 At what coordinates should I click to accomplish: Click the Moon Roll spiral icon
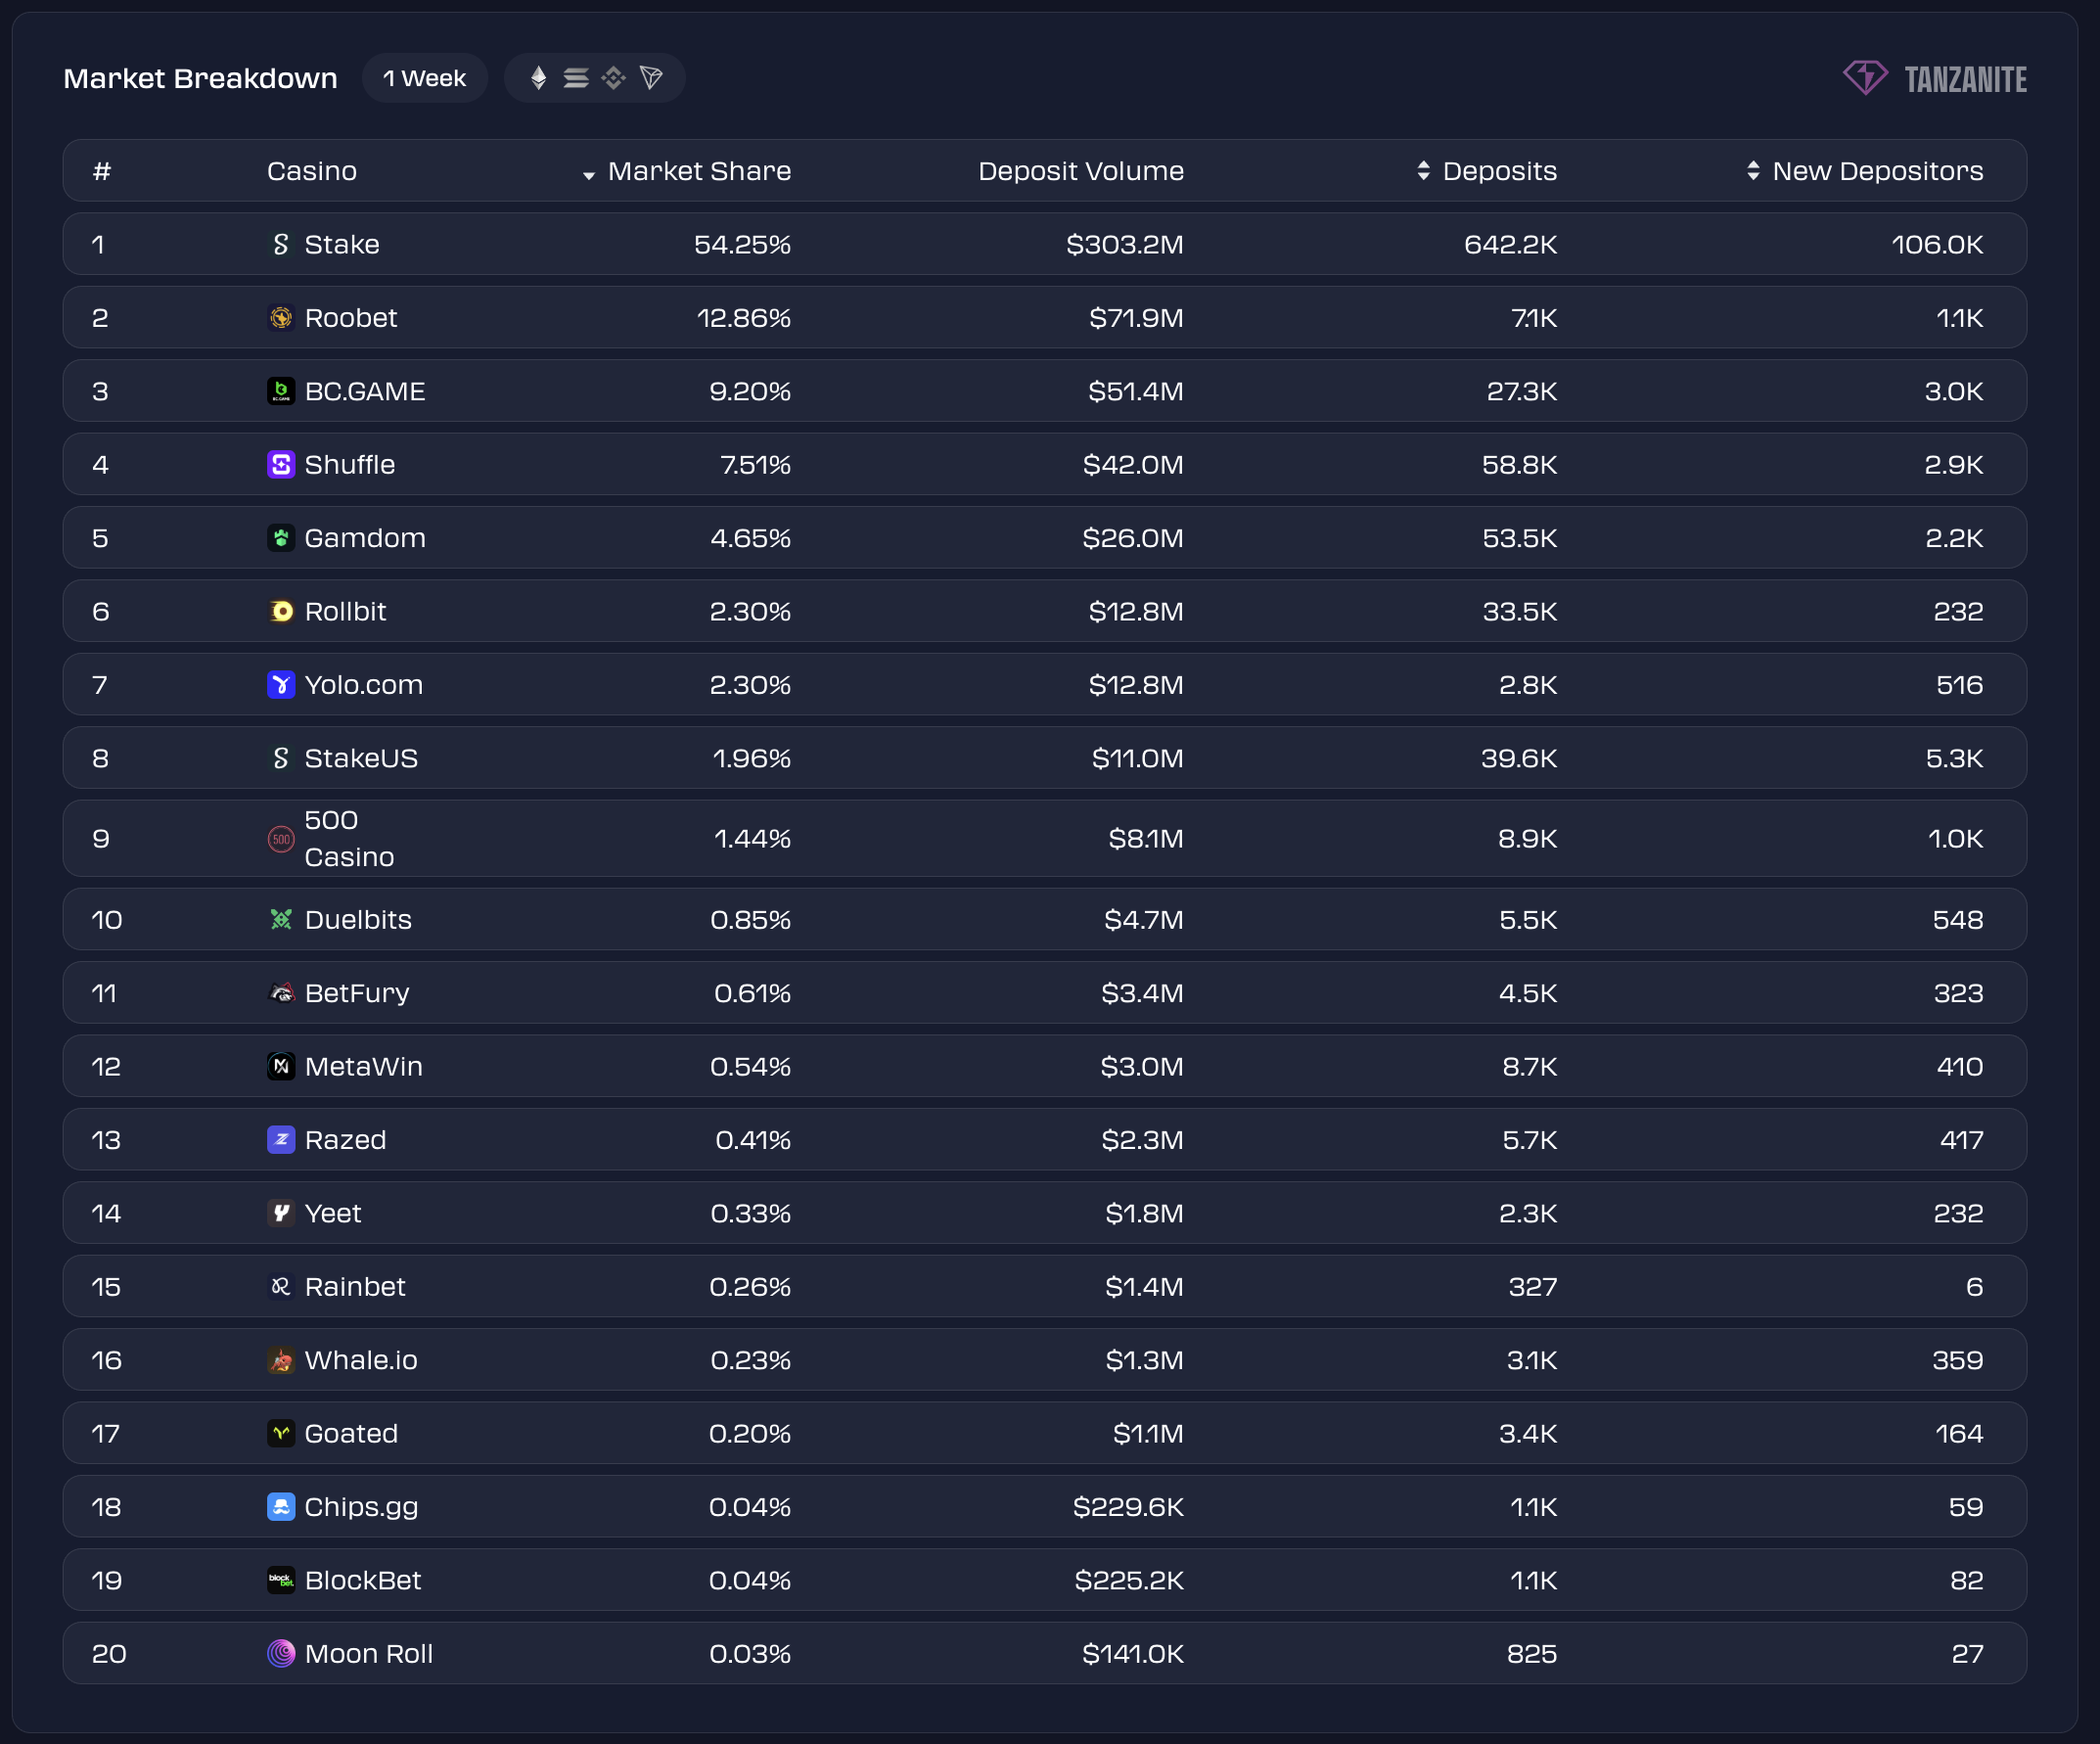tap(281, 1653)
